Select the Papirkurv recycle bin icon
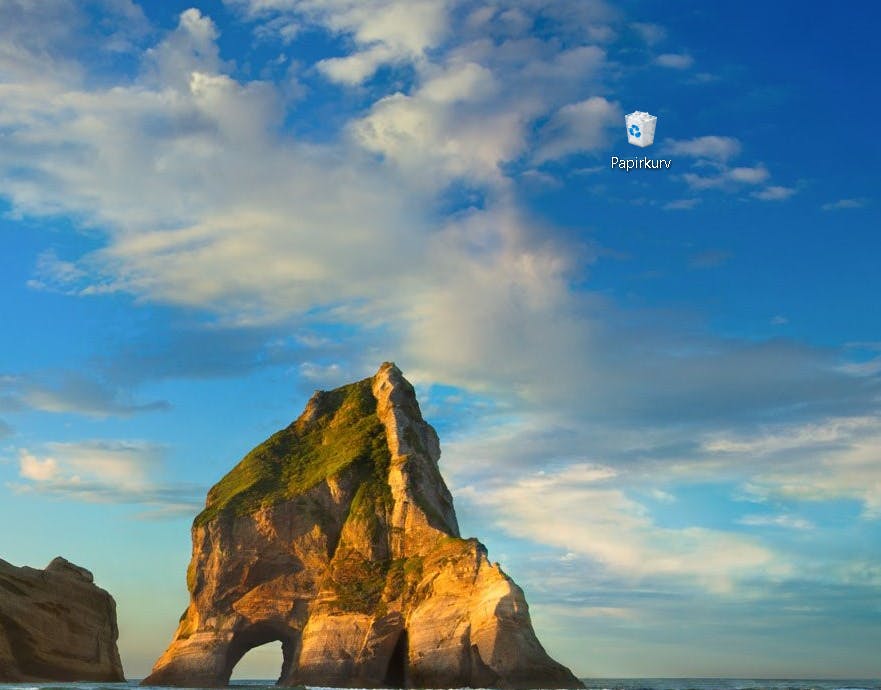 coord(641,129)
